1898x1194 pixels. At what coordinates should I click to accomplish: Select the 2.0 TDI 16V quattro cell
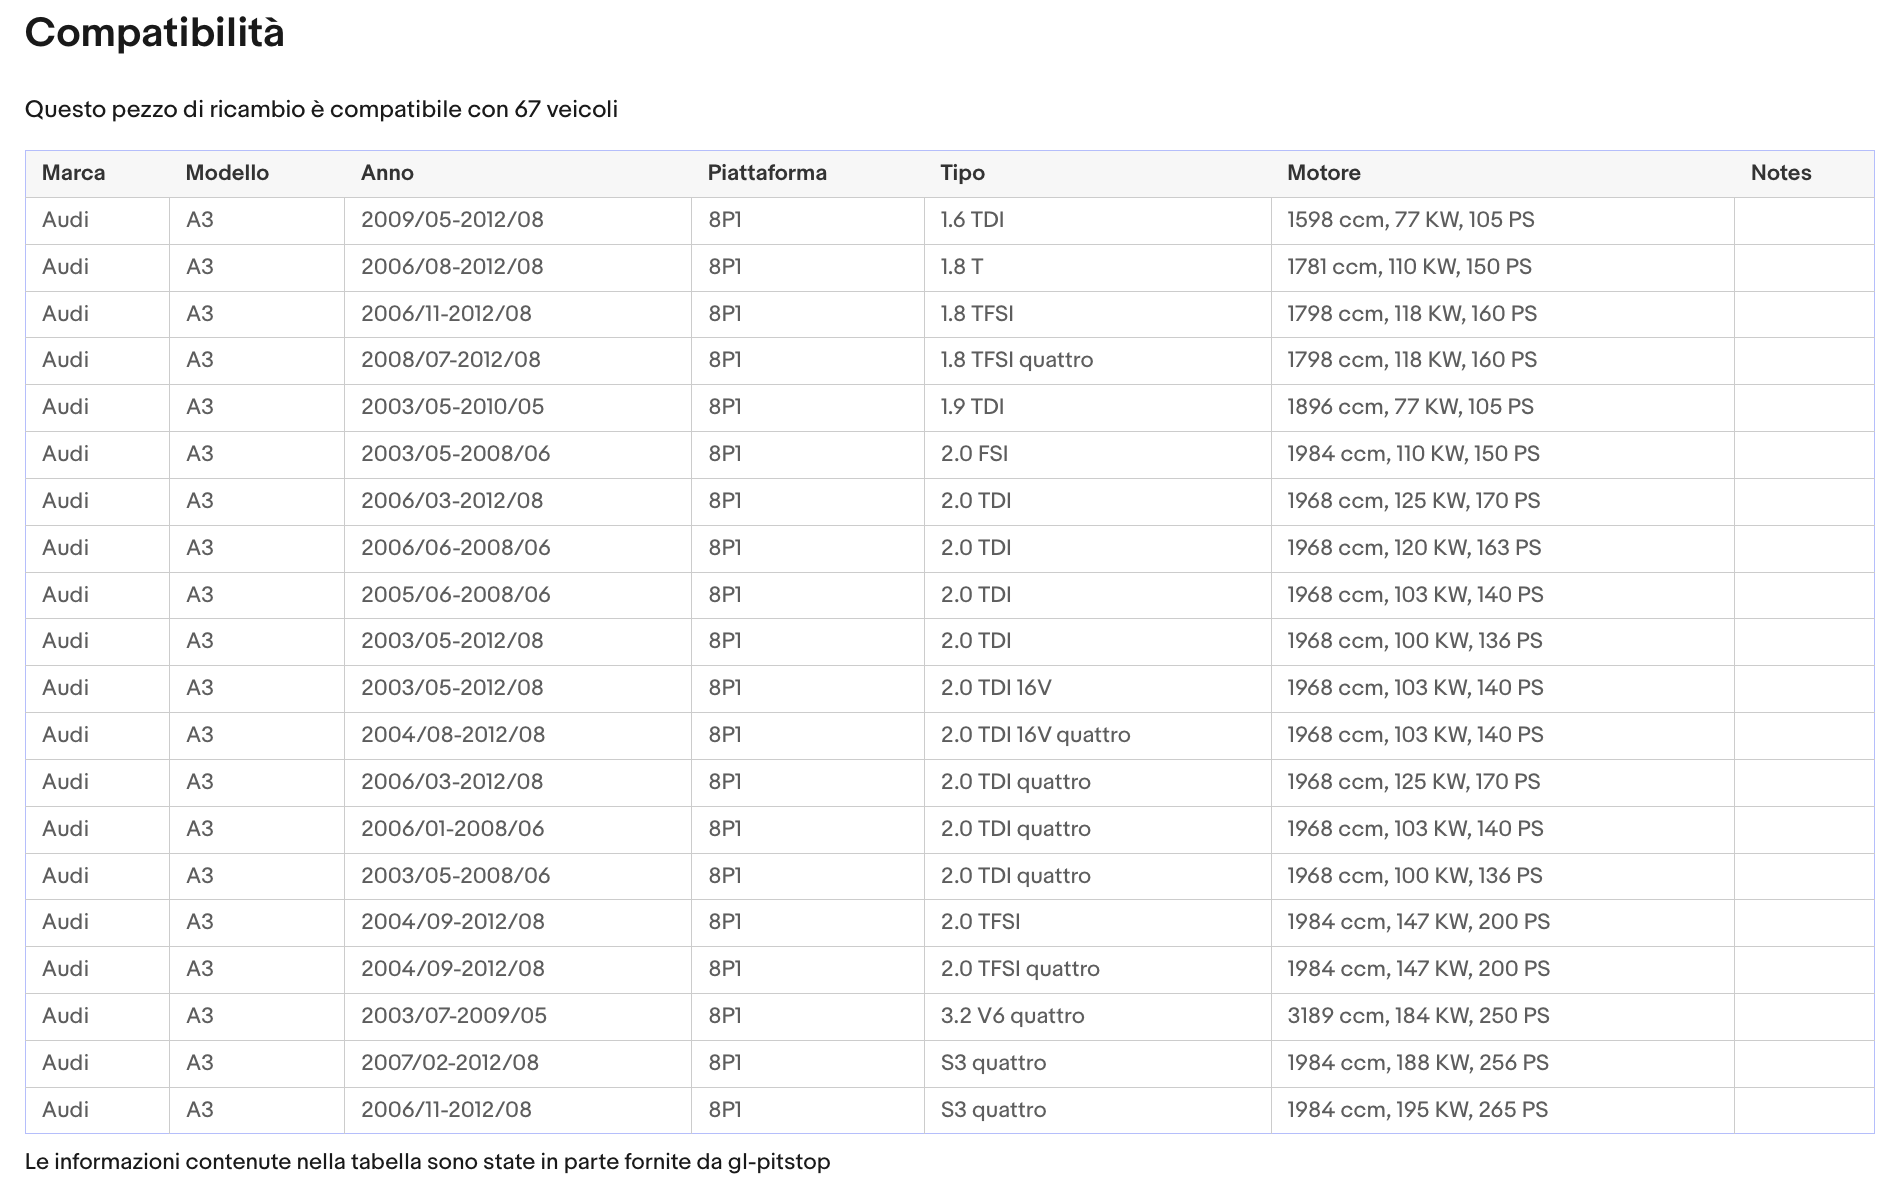click(x=1035, y=735)
